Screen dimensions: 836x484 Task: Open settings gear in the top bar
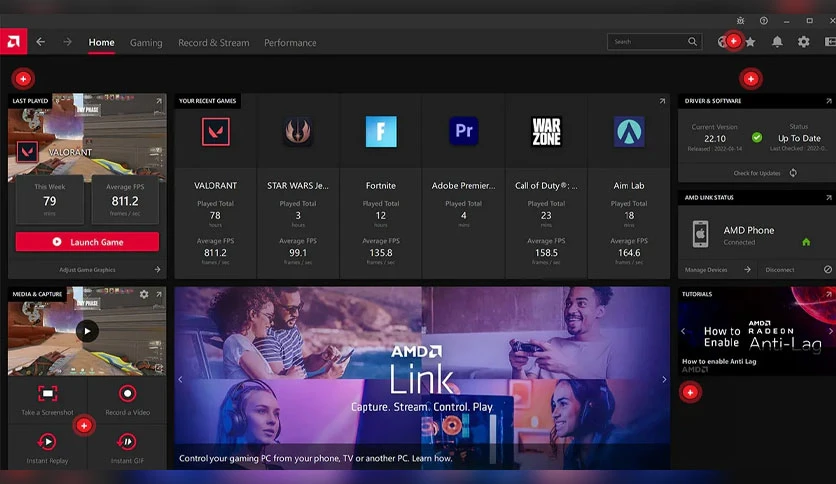coord(803,42)
